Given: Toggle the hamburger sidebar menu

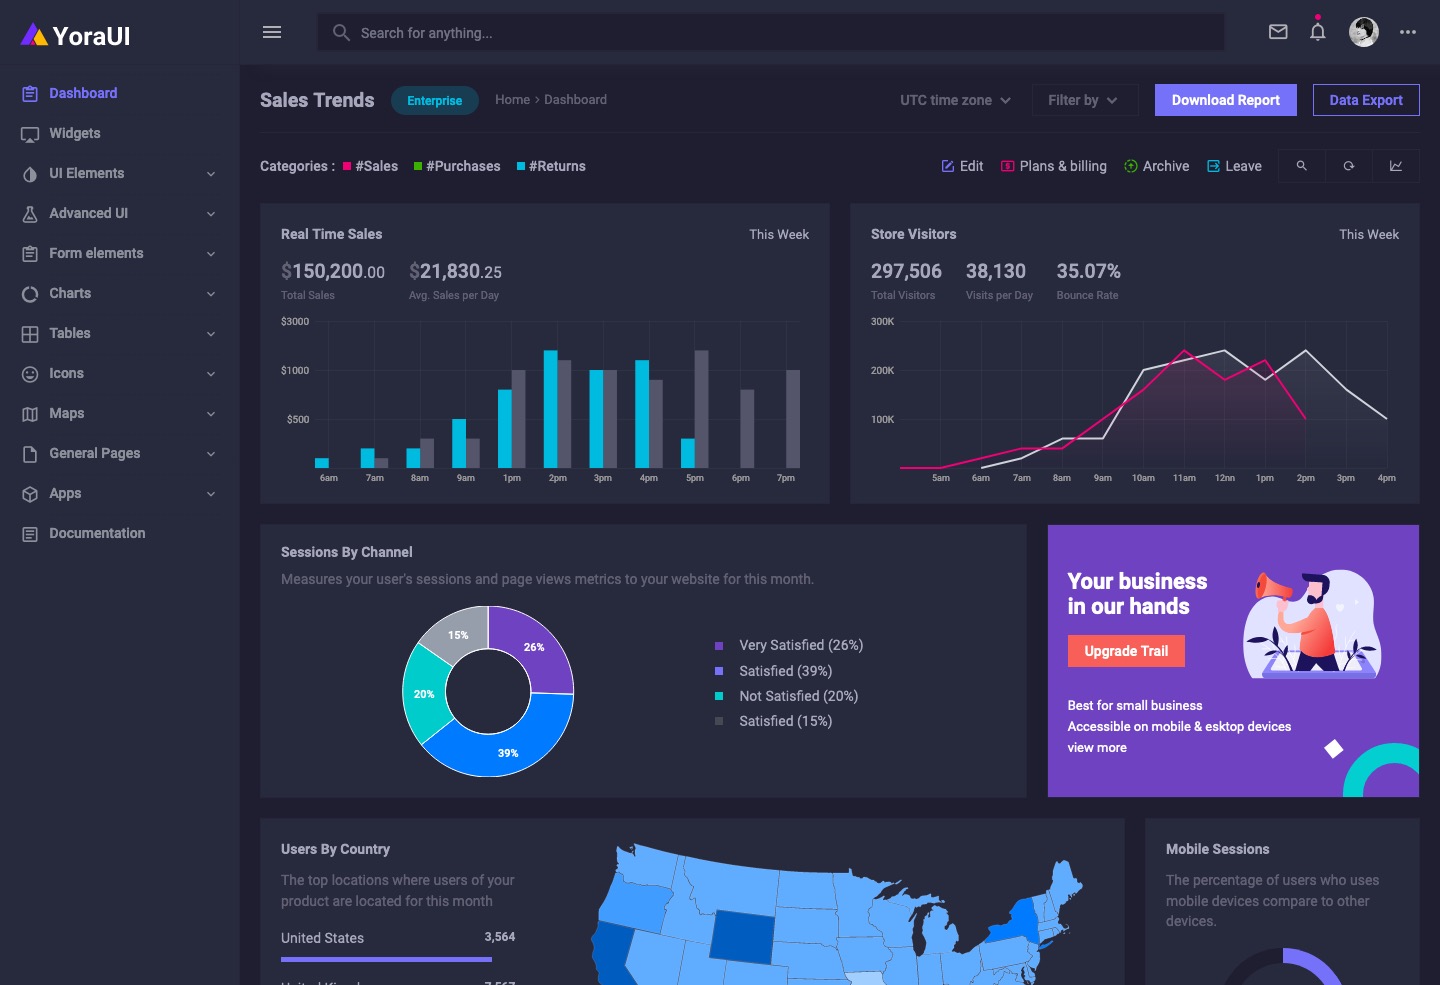Looking at the screenshot, I should (272, 32).
